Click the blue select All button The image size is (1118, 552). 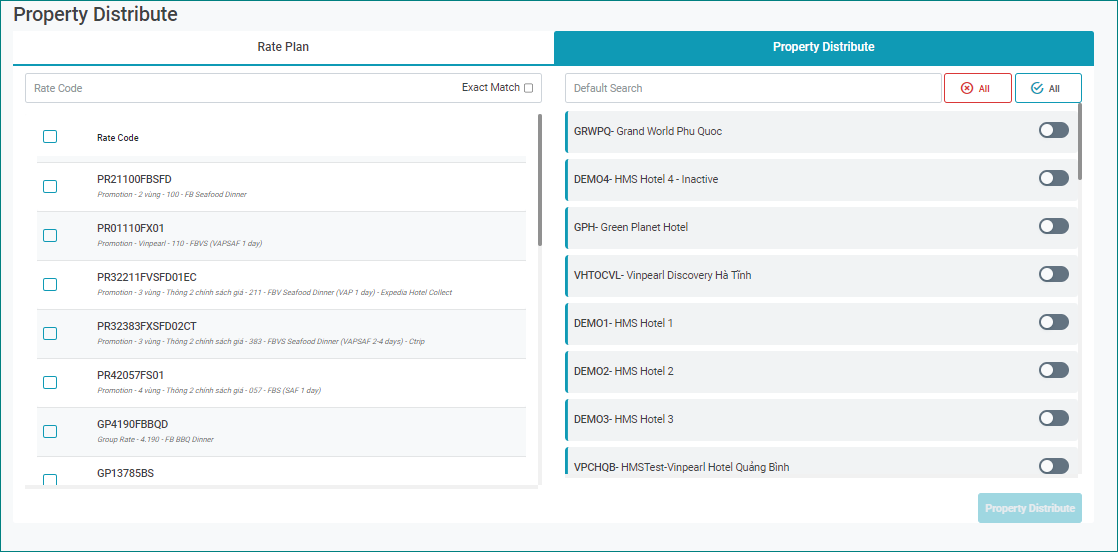[x=1047, y=88]
